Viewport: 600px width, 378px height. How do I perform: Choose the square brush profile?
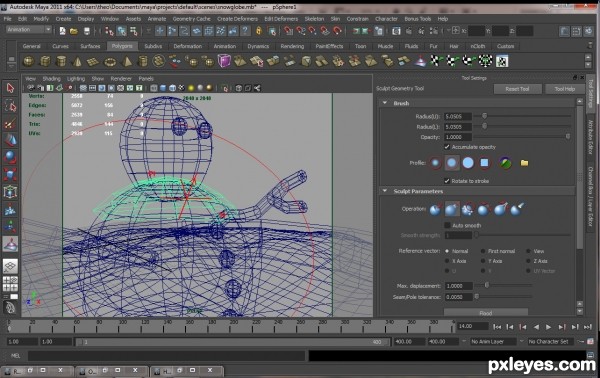[x=484, y=163]
